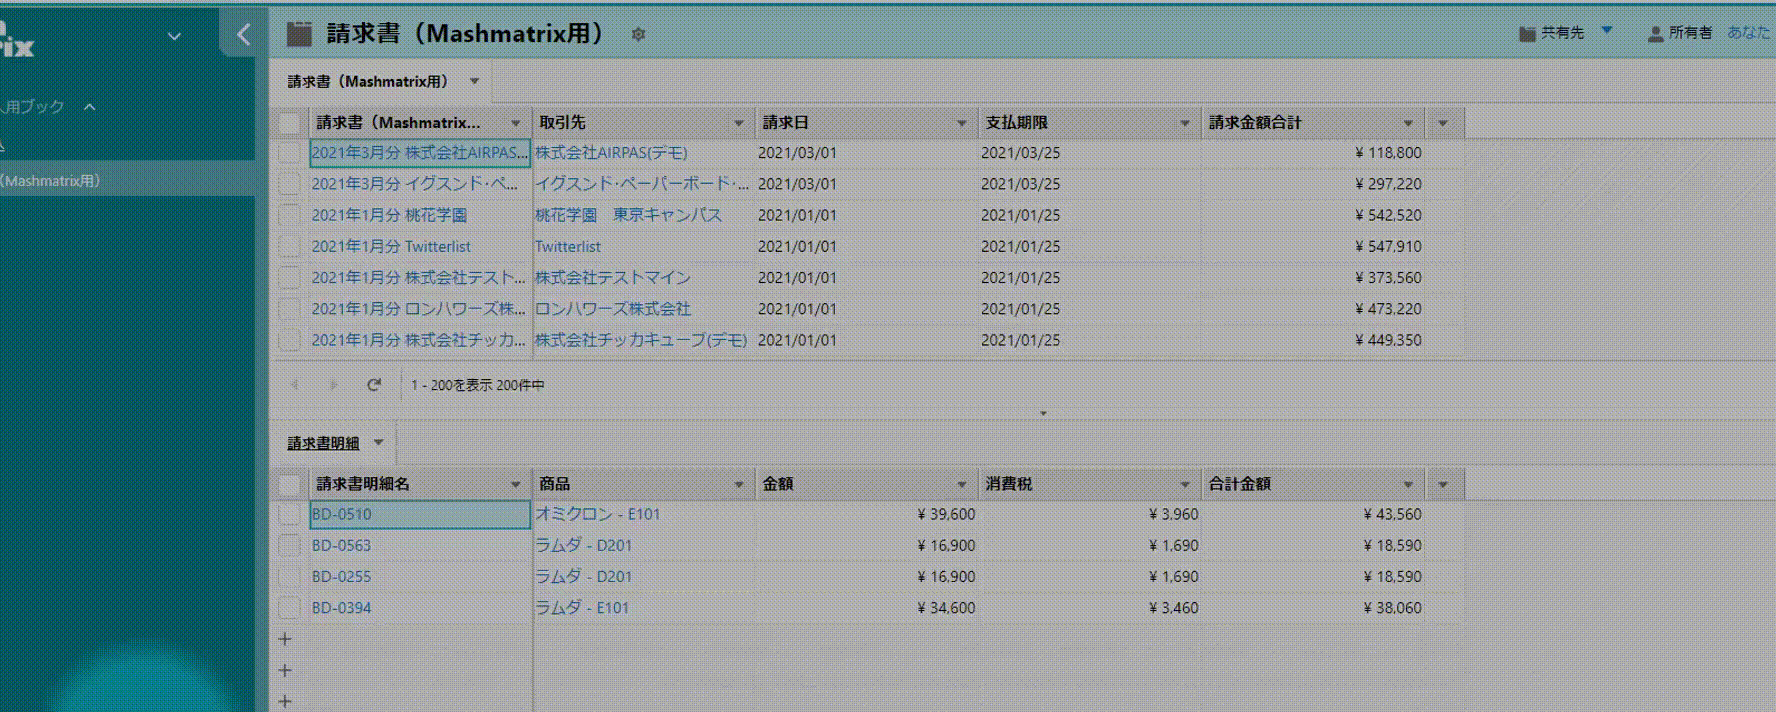This screenshot has width=1776, height=712.
Task: Open the 金額 column menu arrow
Action: coord(962,484)
